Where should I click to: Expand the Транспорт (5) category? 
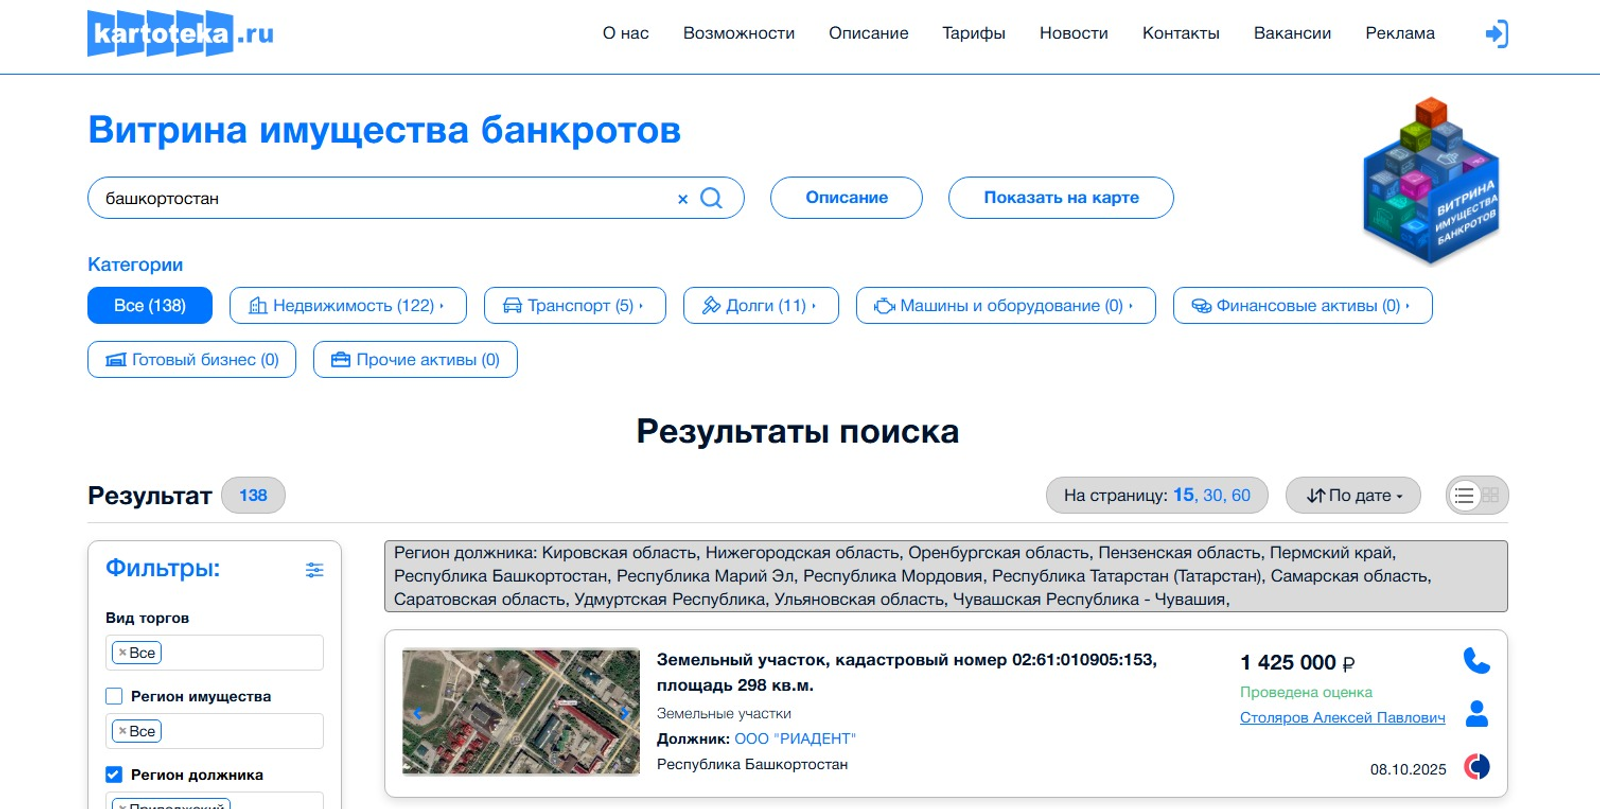coord(574,306)
